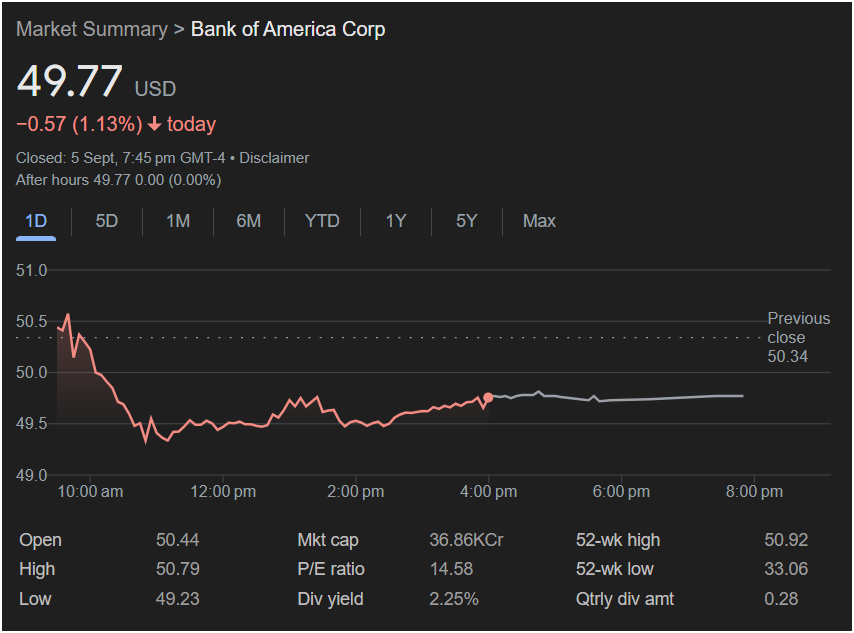
Task: Click the 12:00 pm axis label
Action: [x=223, y=491]
